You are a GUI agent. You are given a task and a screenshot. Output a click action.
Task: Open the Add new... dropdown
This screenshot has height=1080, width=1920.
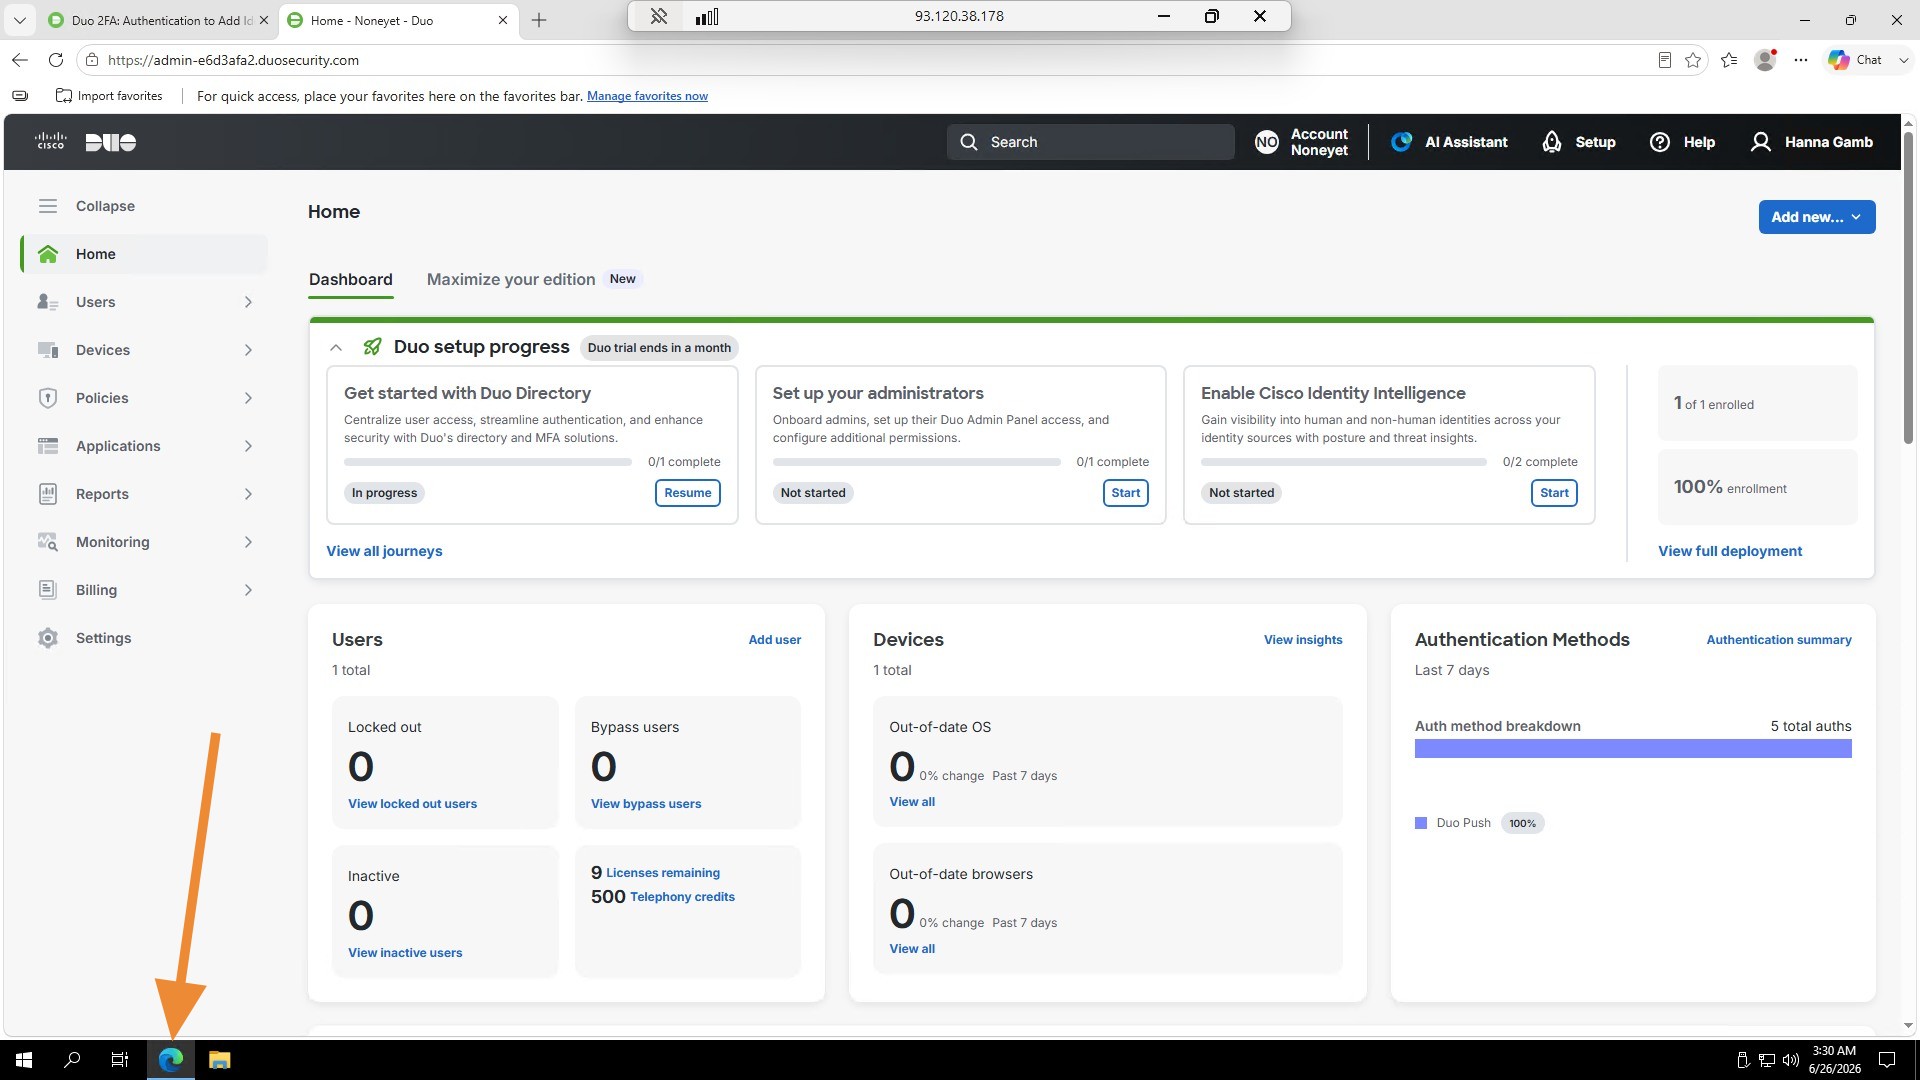[1817, 217]
